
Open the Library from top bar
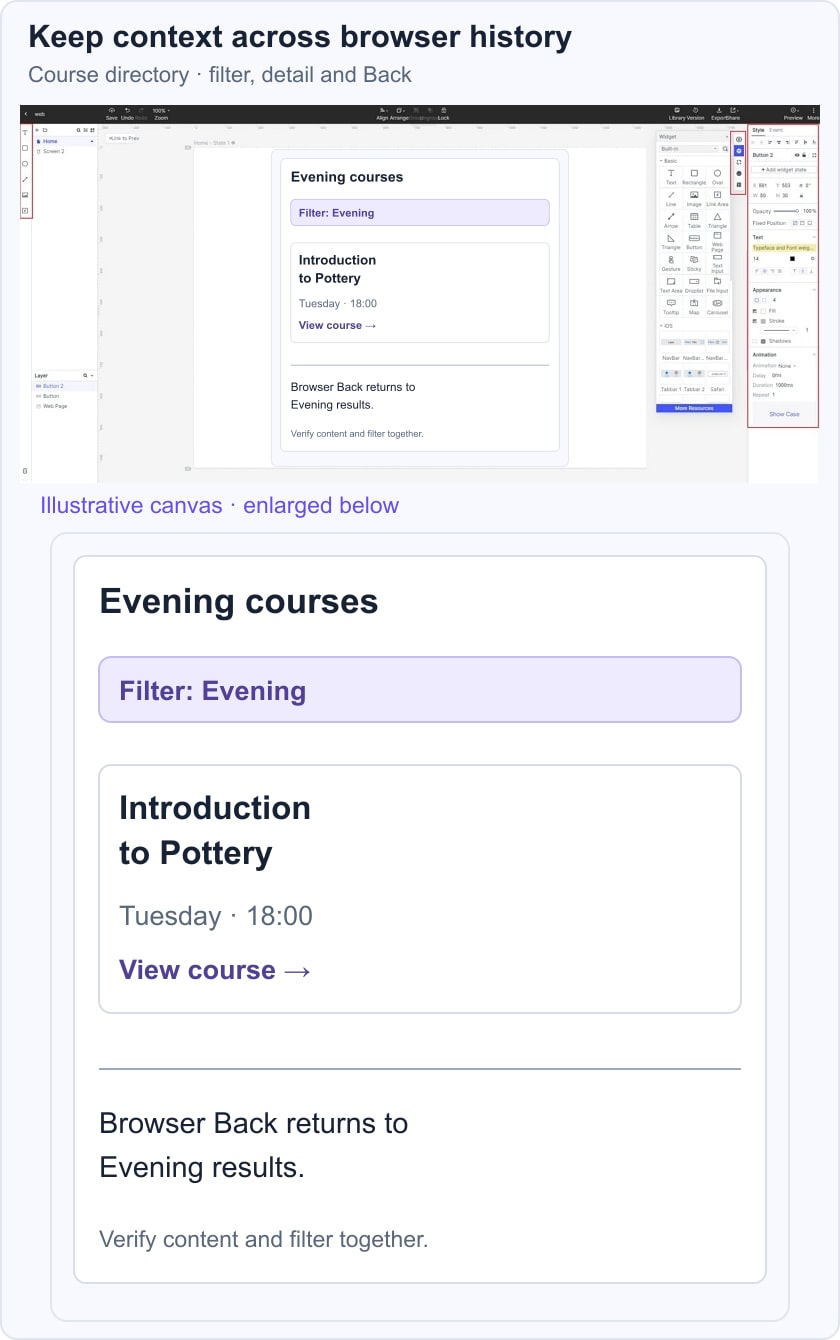677,113
